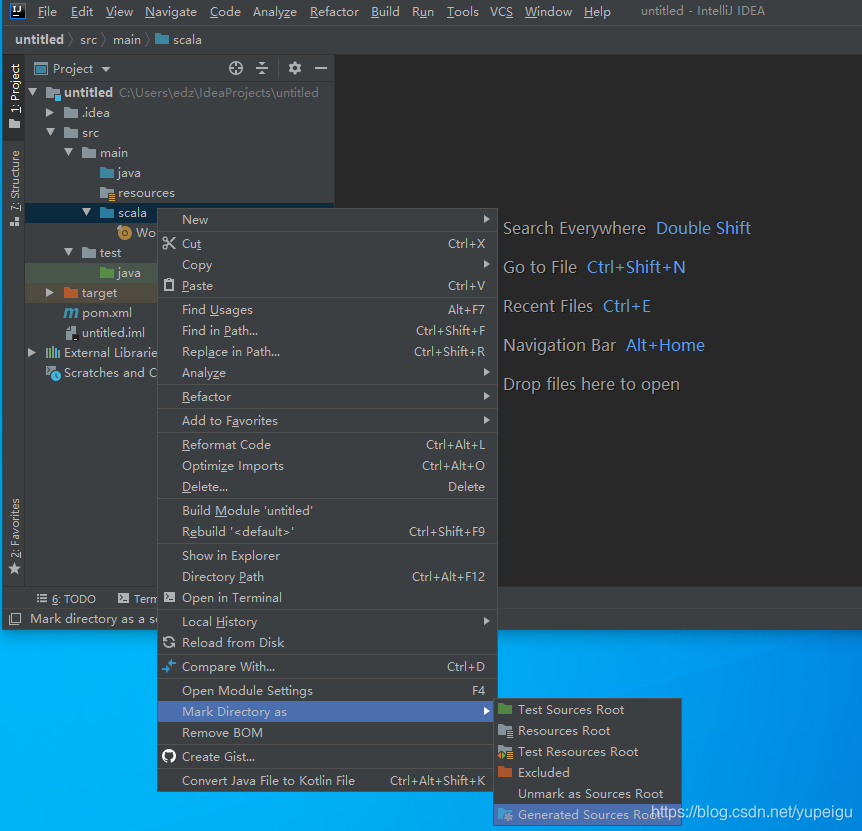Viewport: 862px width, 831px height.
Task: Select Show in Explorer entry
Action: [x=327, y=556]
